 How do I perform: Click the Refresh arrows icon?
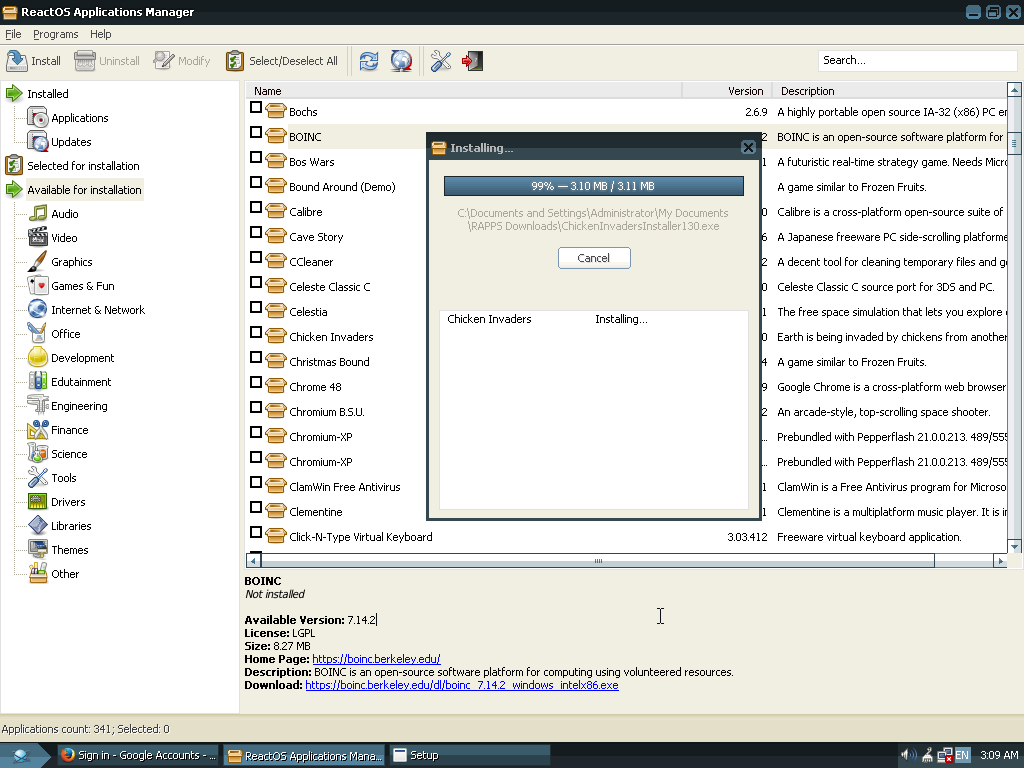pyautogui.click(x=368, y=61)
